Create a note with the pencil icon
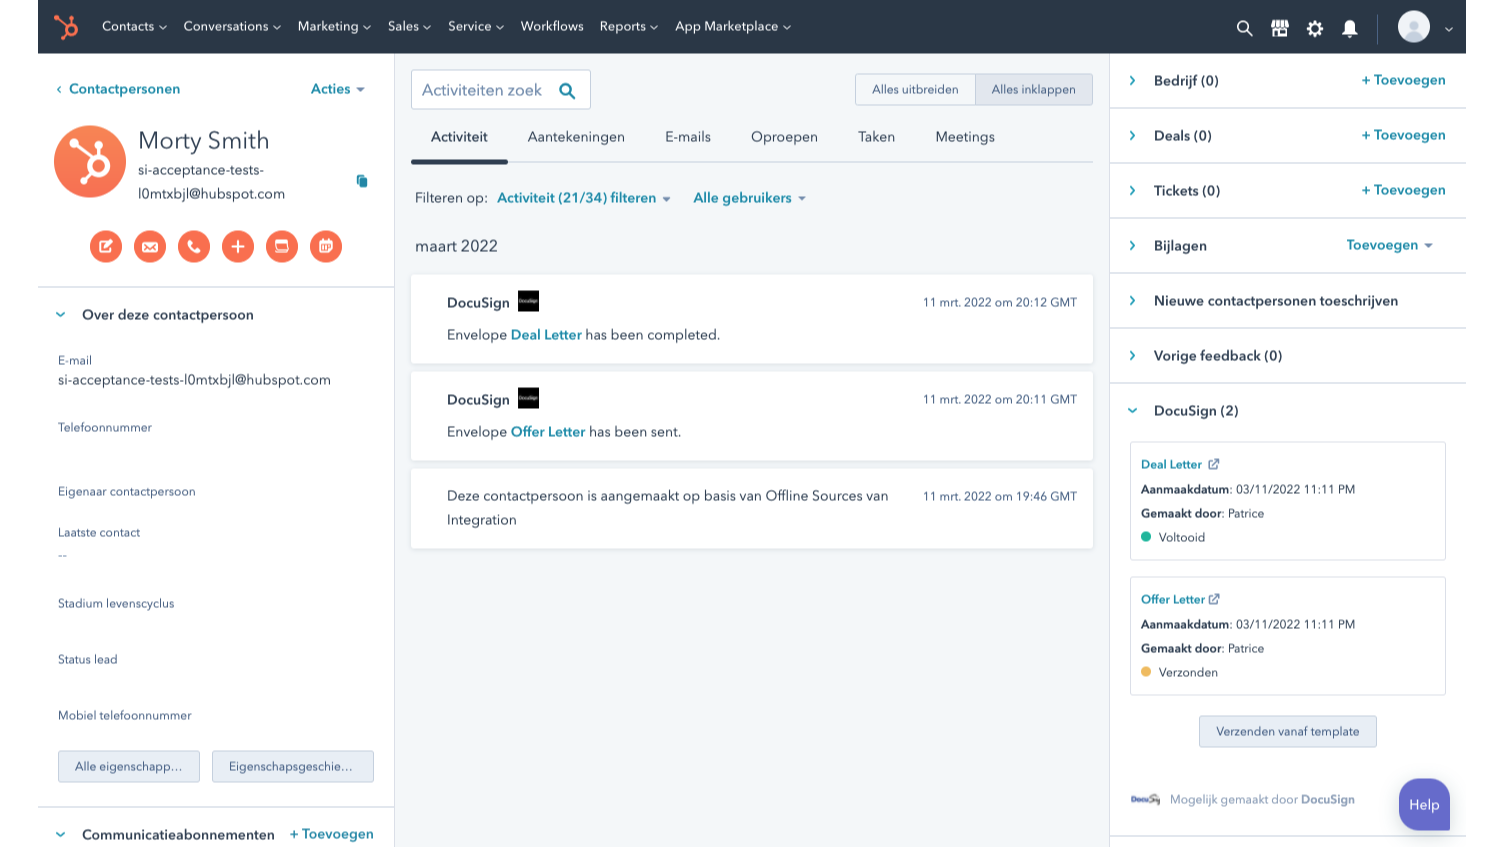Image resolution: width=1505 pixels, height=847 pixels. click(106, 246)
